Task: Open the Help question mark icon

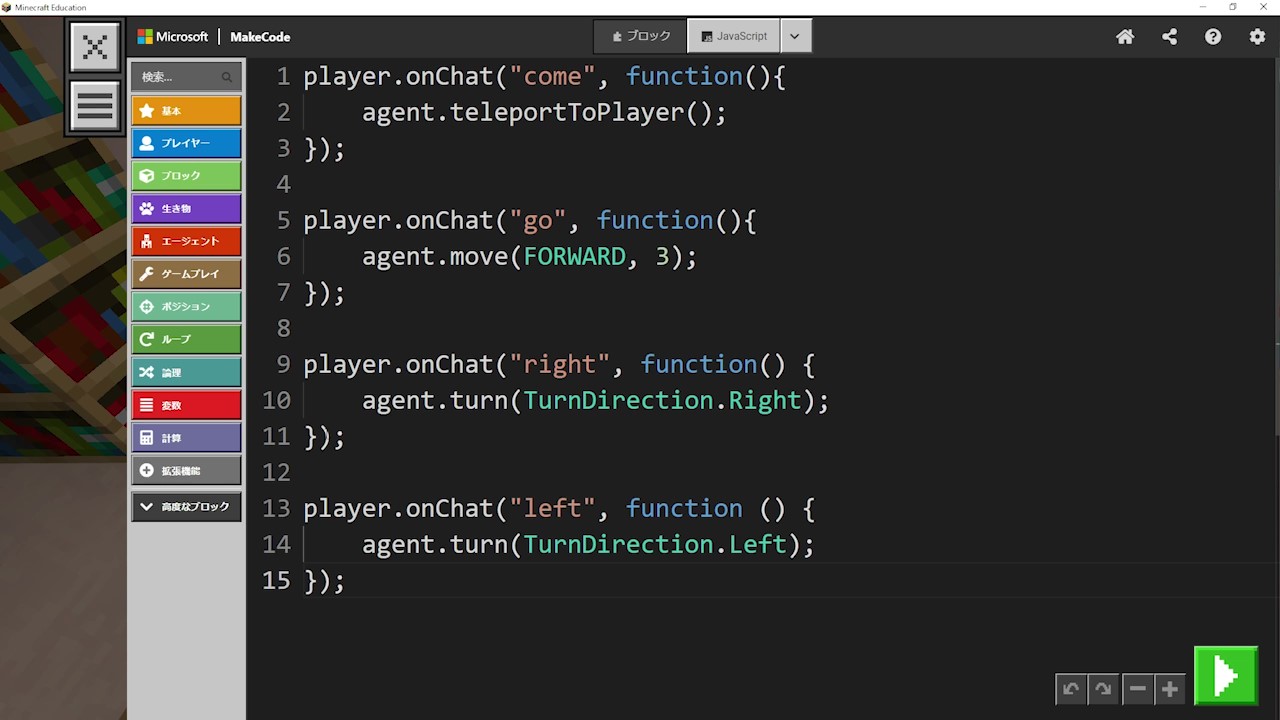Action: coord(1213,37)
